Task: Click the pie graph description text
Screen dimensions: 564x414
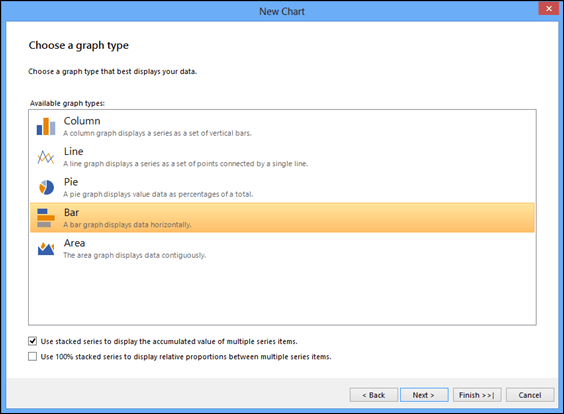Action: coord(158,194)
